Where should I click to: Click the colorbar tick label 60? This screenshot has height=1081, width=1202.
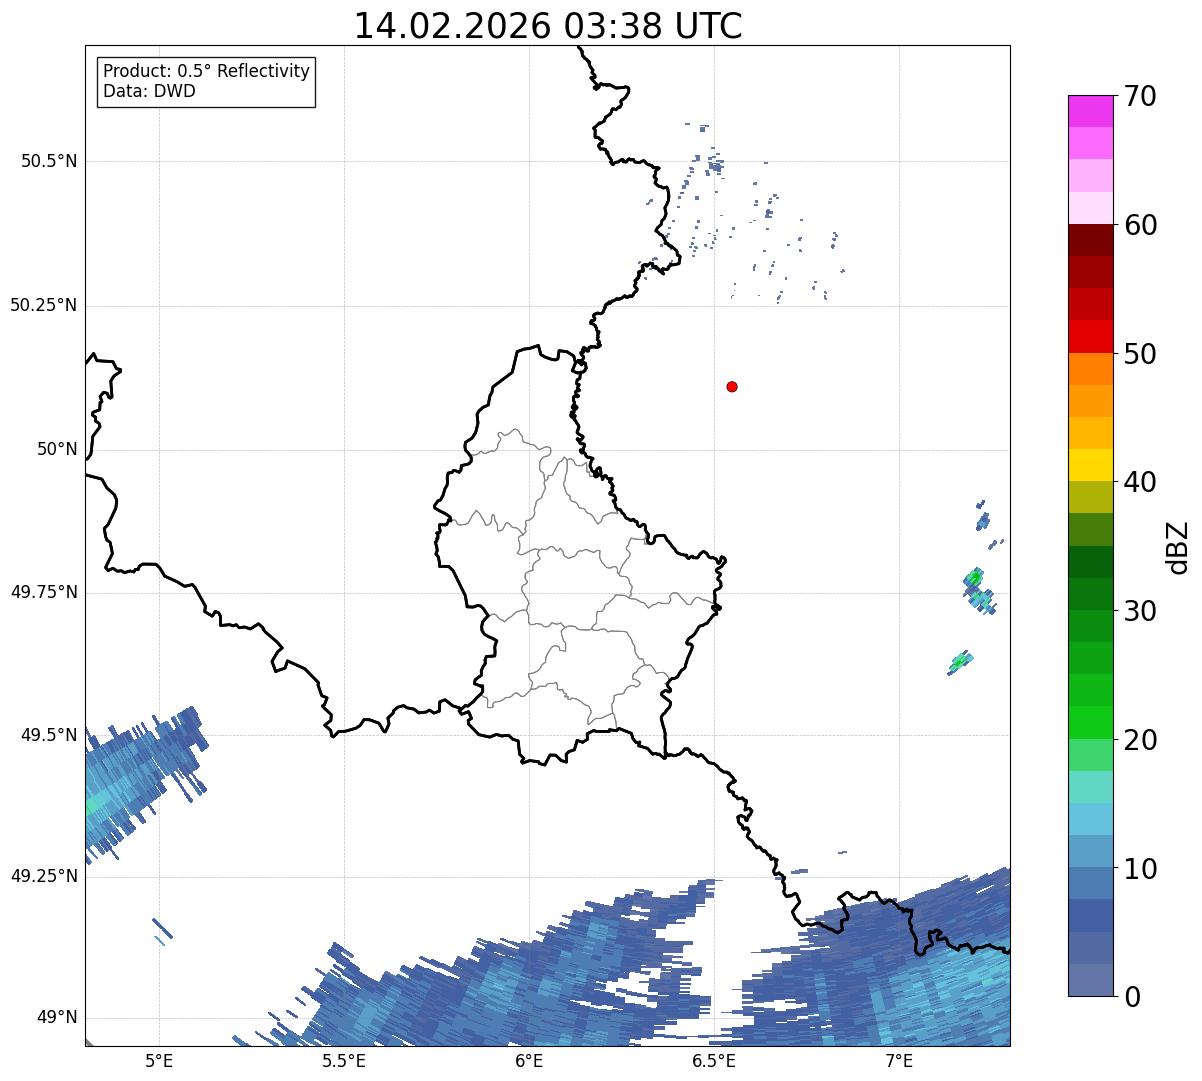(x=1140, y=225)
